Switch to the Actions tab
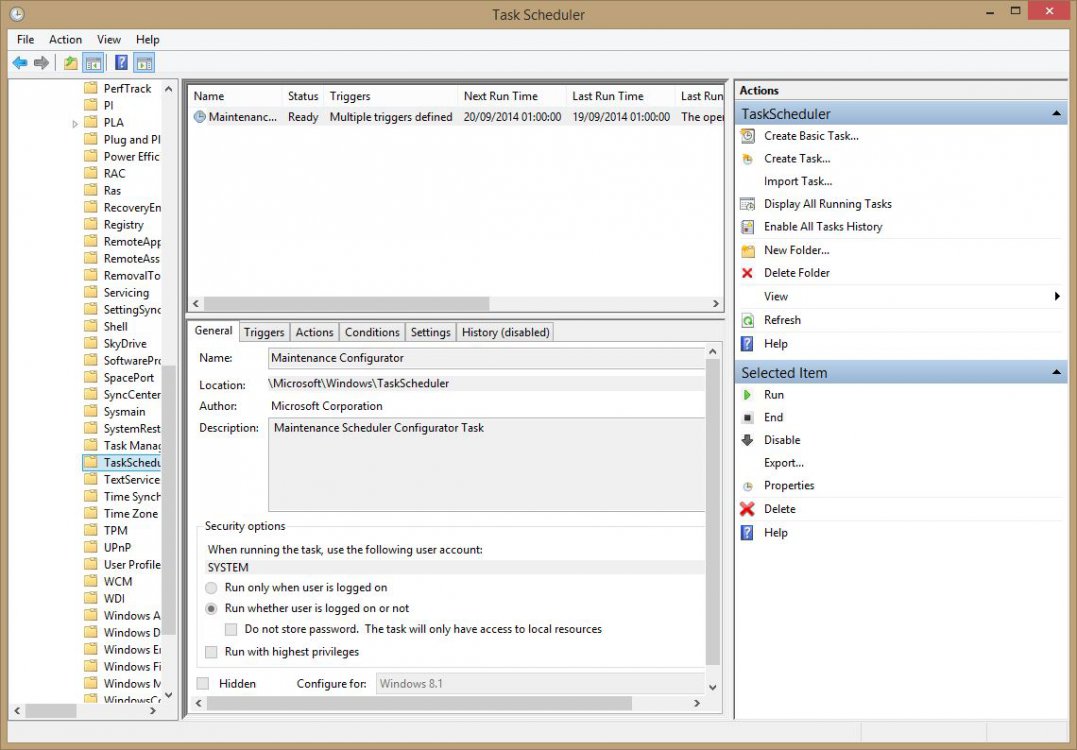 [x=314, y=332]
